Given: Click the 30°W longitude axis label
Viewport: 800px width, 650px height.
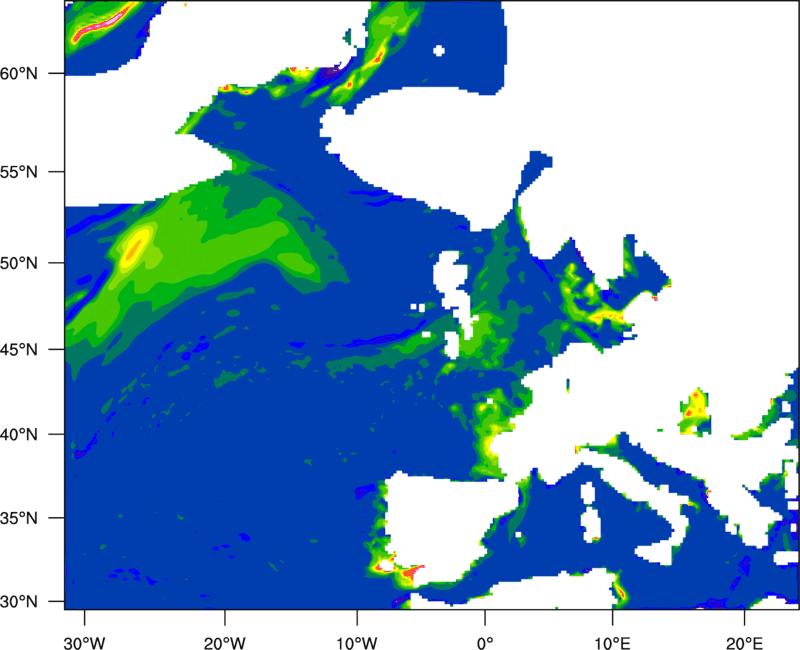Looking at the screenshot, I should point(84,643).
